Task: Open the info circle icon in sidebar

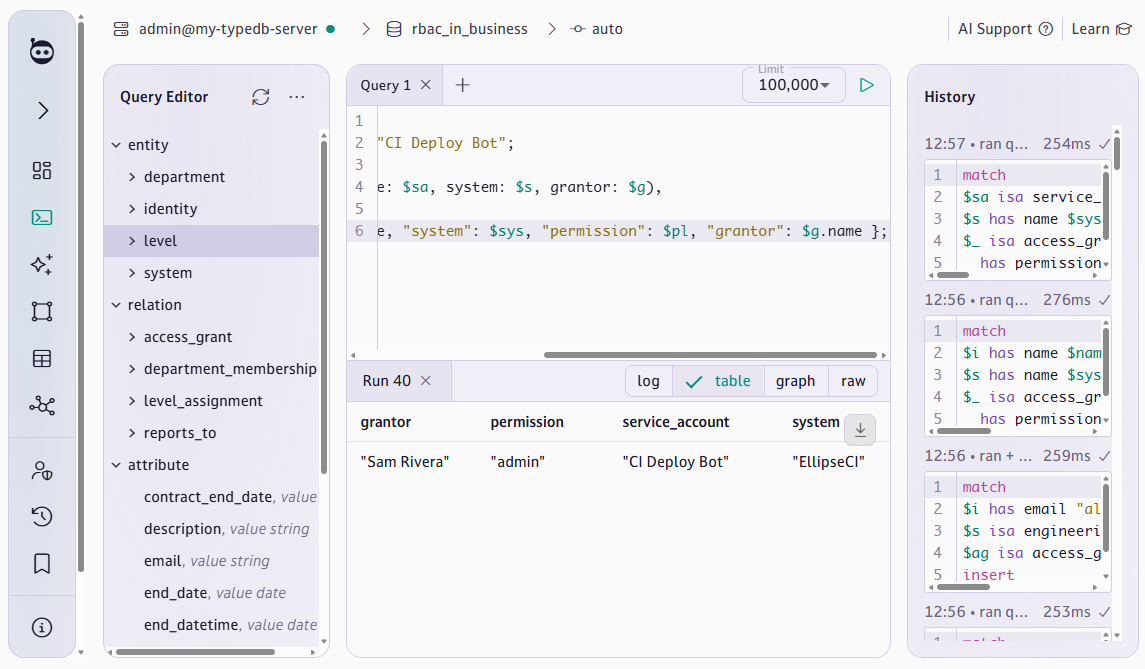Action: click(x=42, y=627)
